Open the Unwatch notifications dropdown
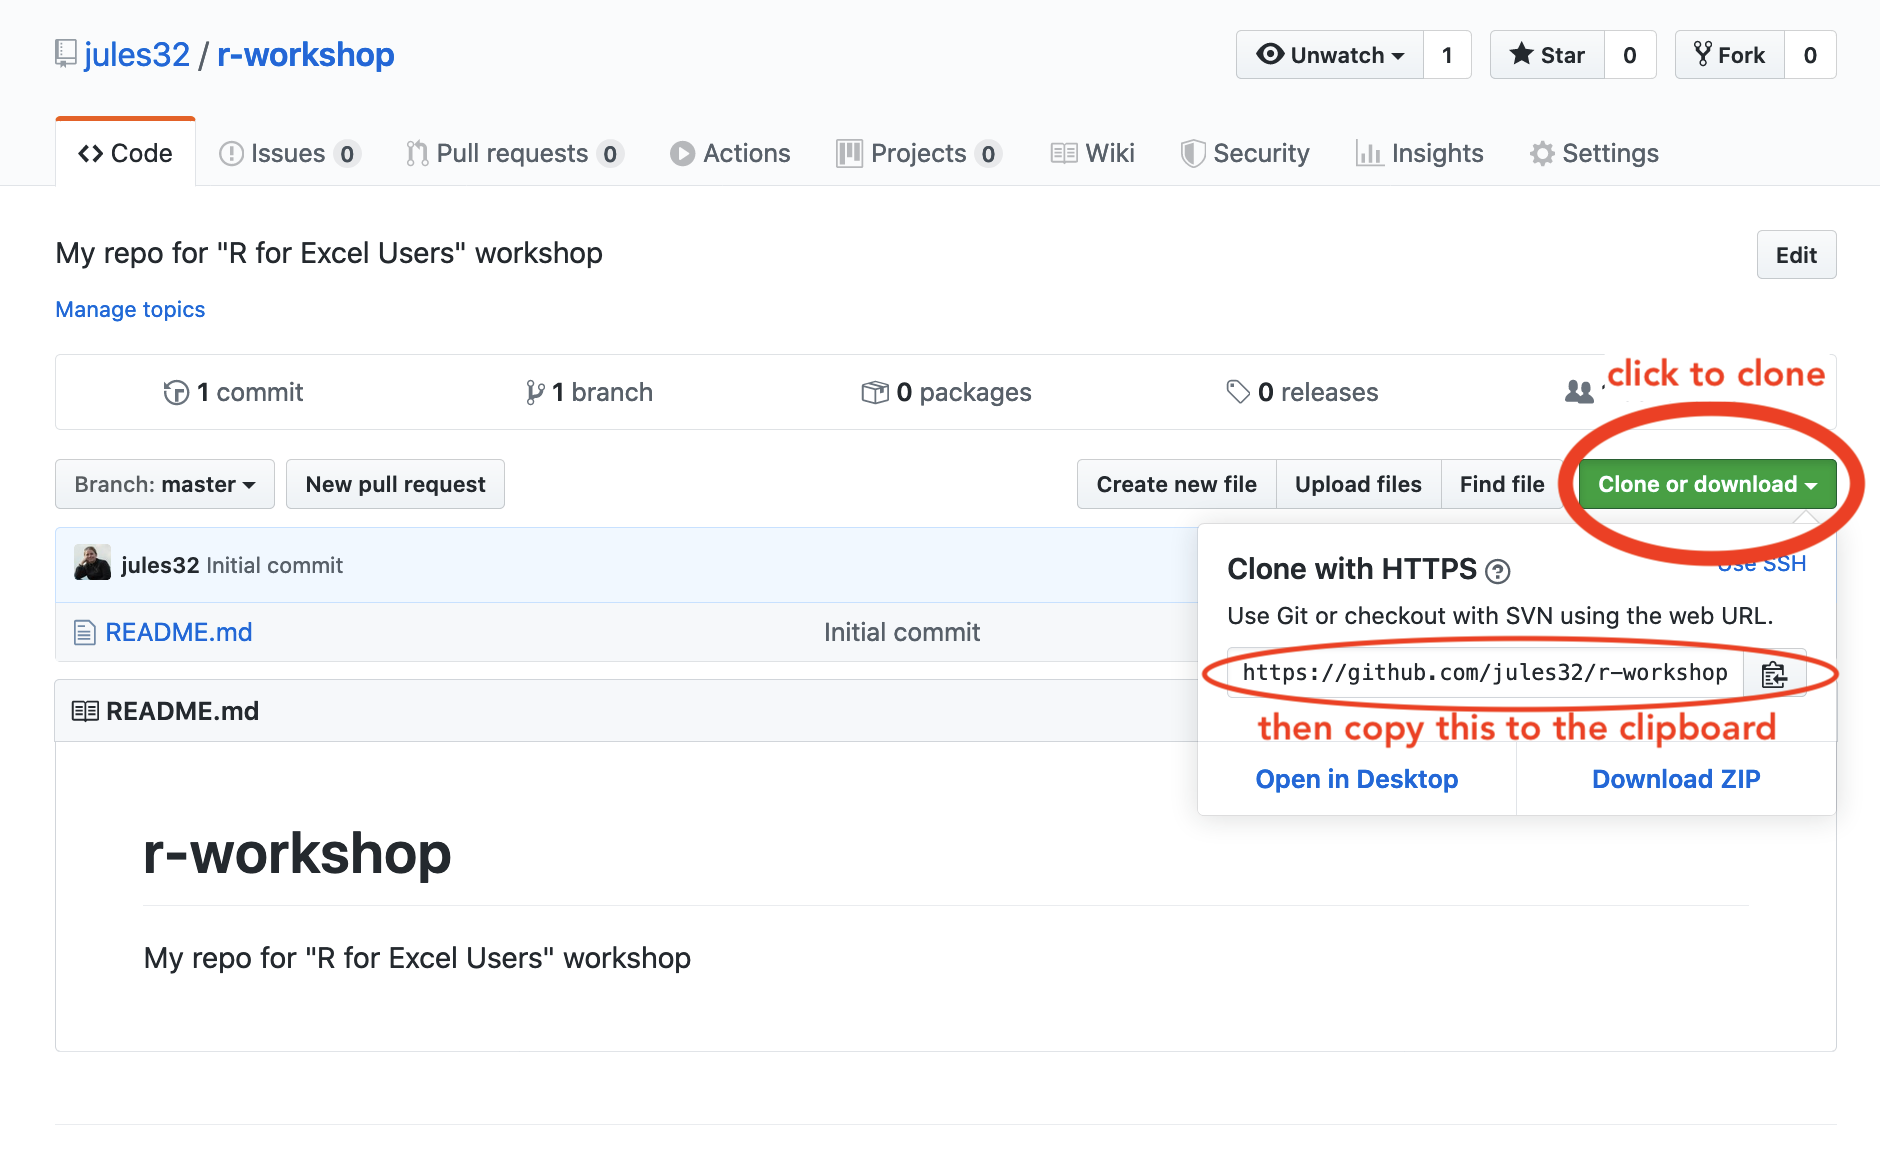 coord(1330,55)
